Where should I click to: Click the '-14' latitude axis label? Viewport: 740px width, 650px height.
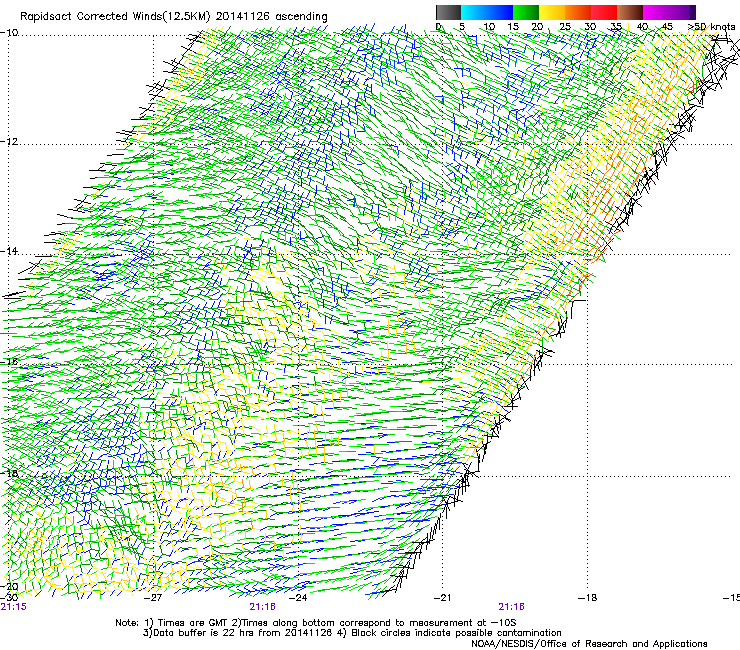pos(9,251)
